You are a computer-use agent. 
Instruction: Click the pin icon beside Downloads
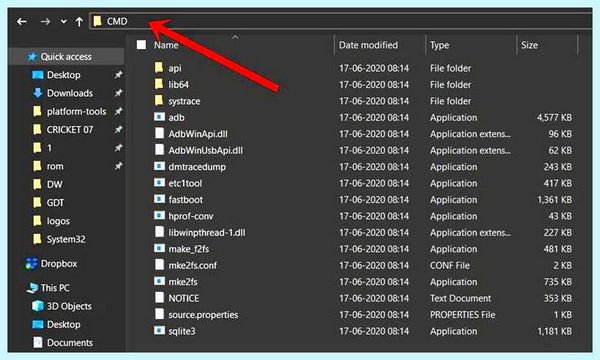(119, 93)
